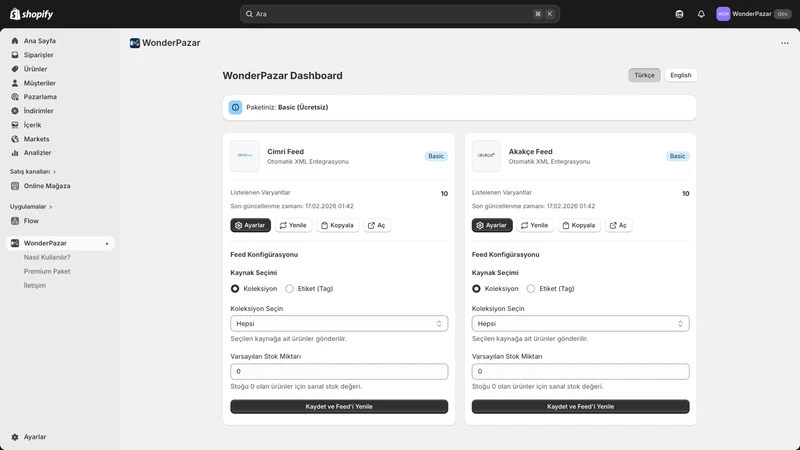Click the info icon beside Paketiniz
Viewport: 800px width, 450px height.
click(x=235, y=107)
